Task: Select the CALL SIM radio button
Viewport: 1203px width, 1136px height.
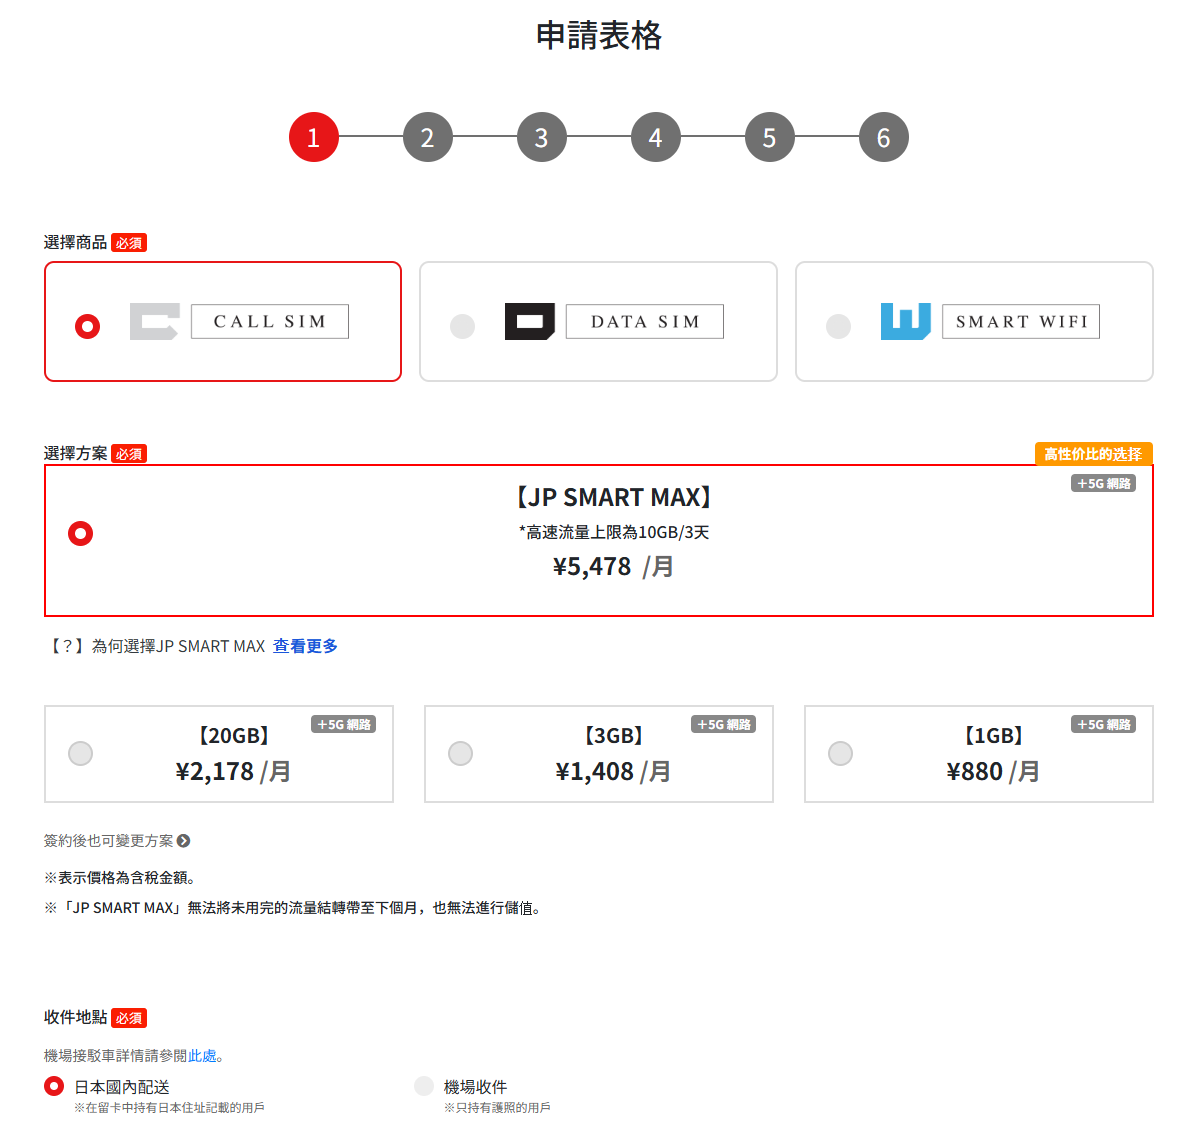Action: coord(88,326)
